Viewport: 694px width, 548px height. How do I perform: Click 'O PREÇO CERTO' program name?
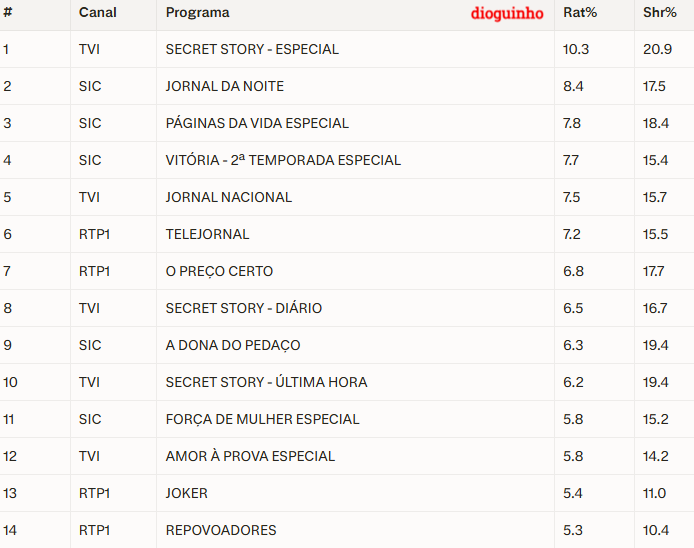219,271
